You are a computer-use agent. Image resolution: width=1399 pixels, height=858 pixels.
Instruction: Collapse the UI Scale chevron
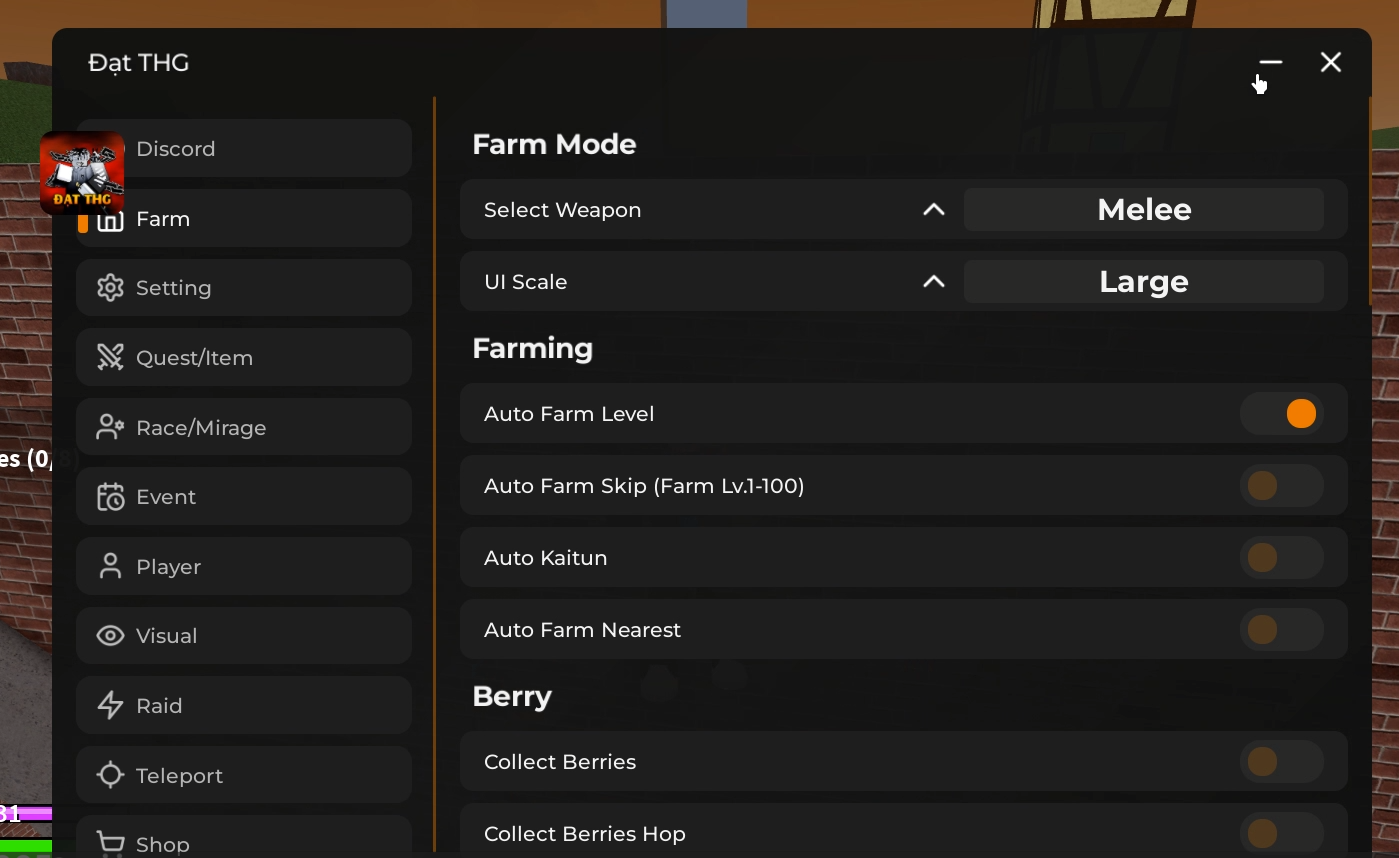(x=933, y=282)
